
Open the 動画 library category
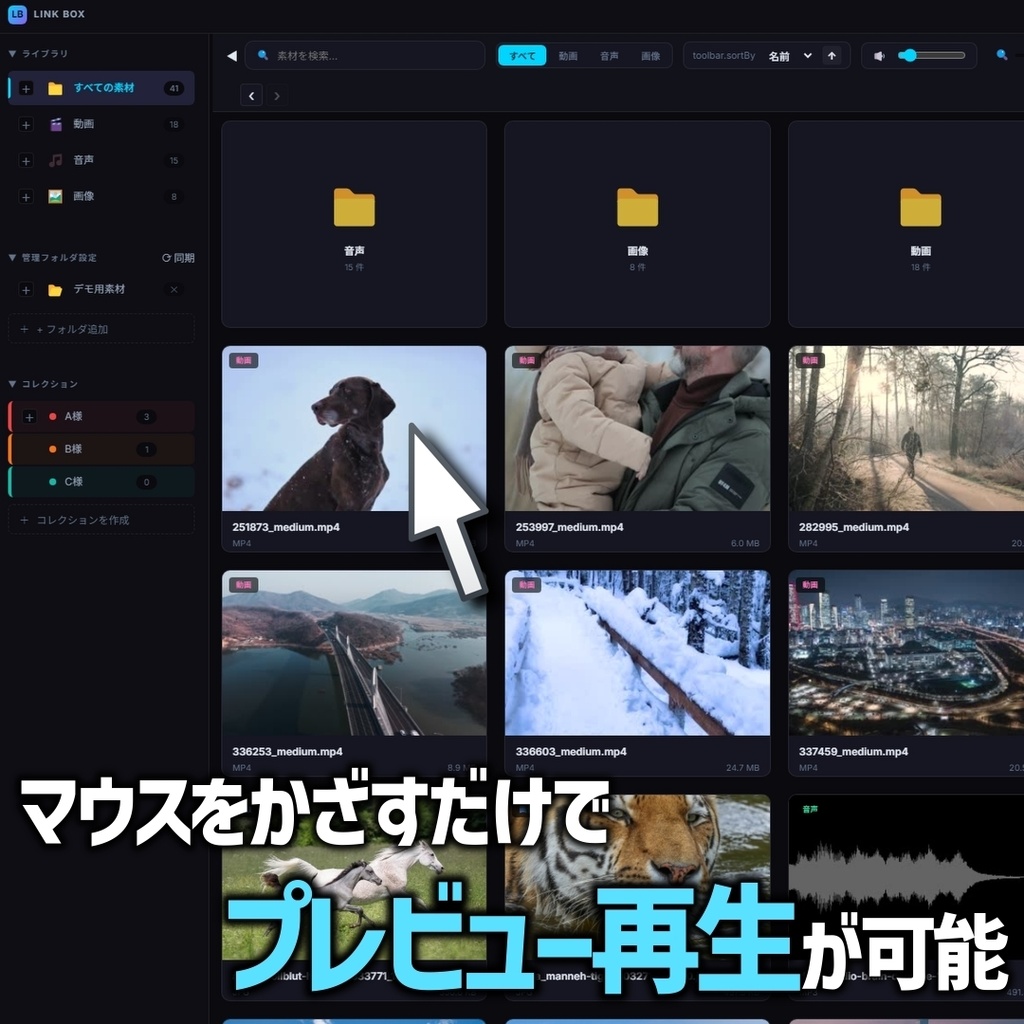click(x=101, y=124)
